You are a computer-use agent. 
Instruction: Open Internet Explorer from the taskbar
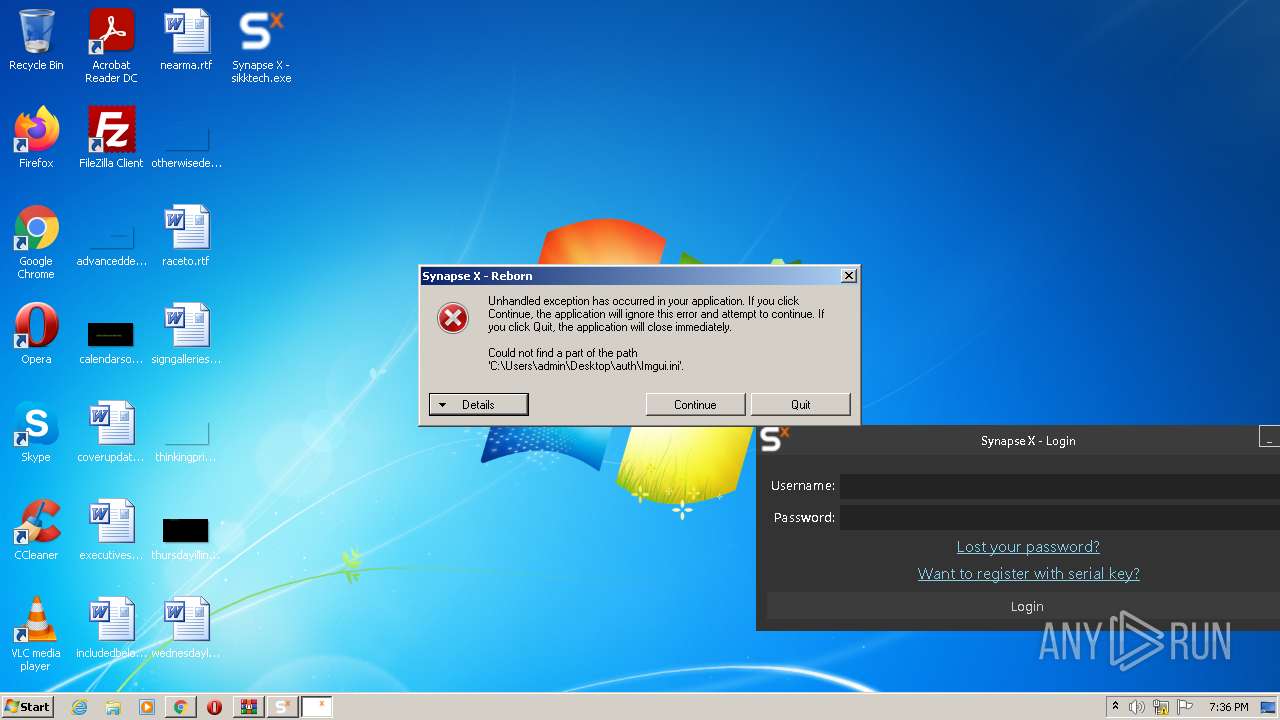(80, 707)
